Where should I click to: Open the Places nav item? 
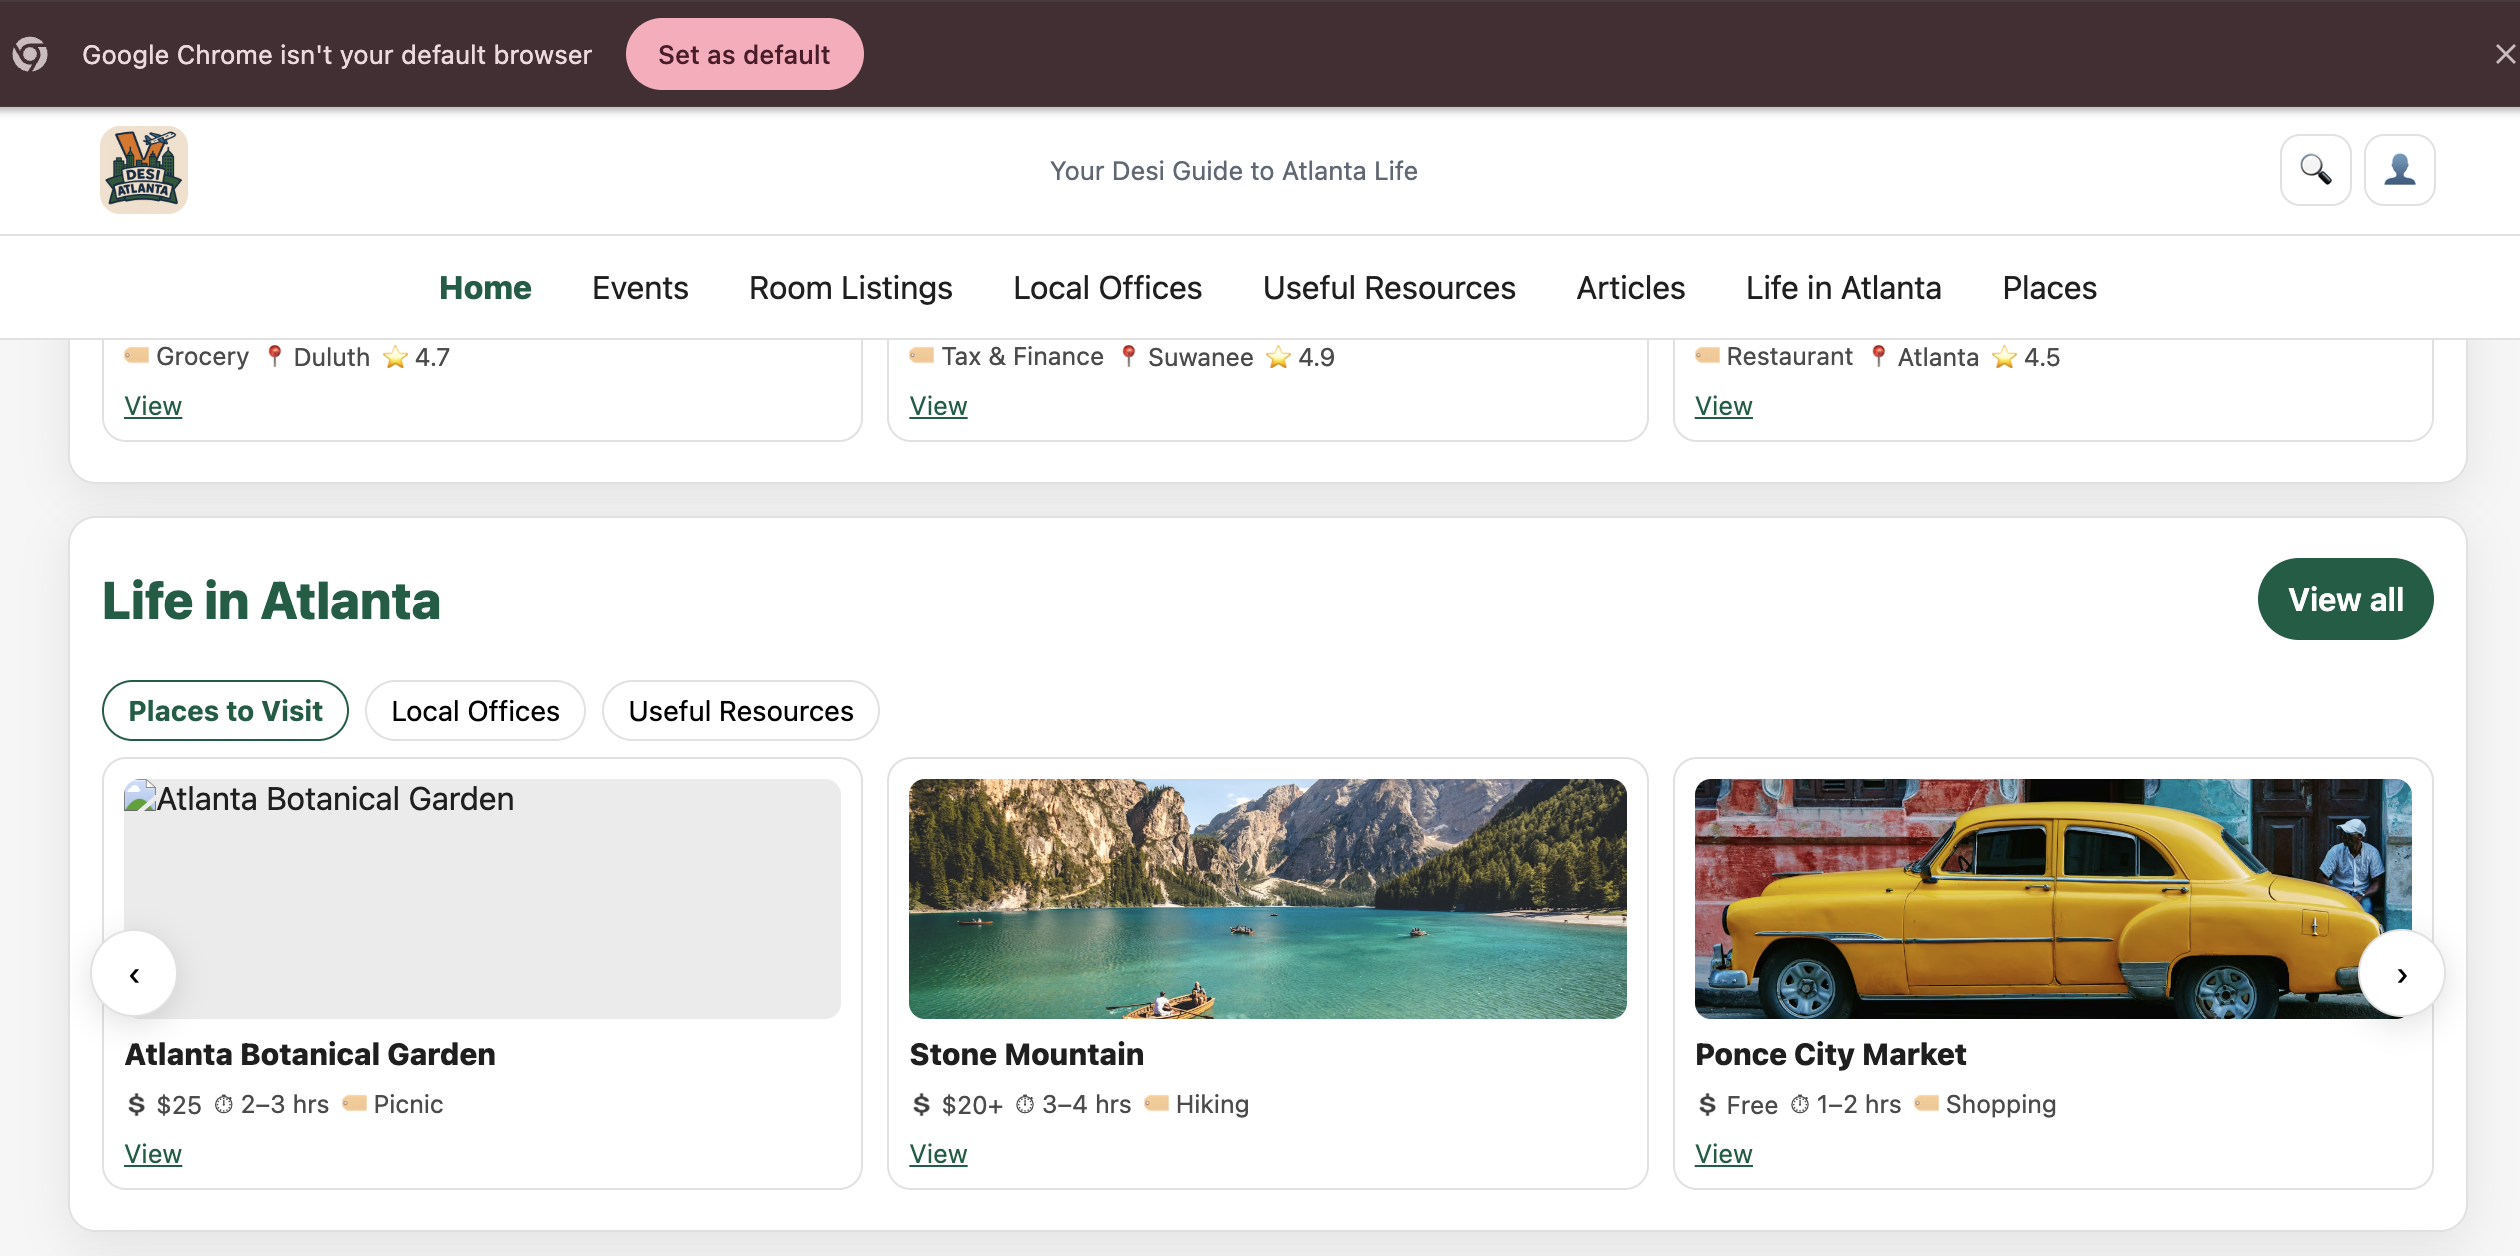(x=2049, y=288)
